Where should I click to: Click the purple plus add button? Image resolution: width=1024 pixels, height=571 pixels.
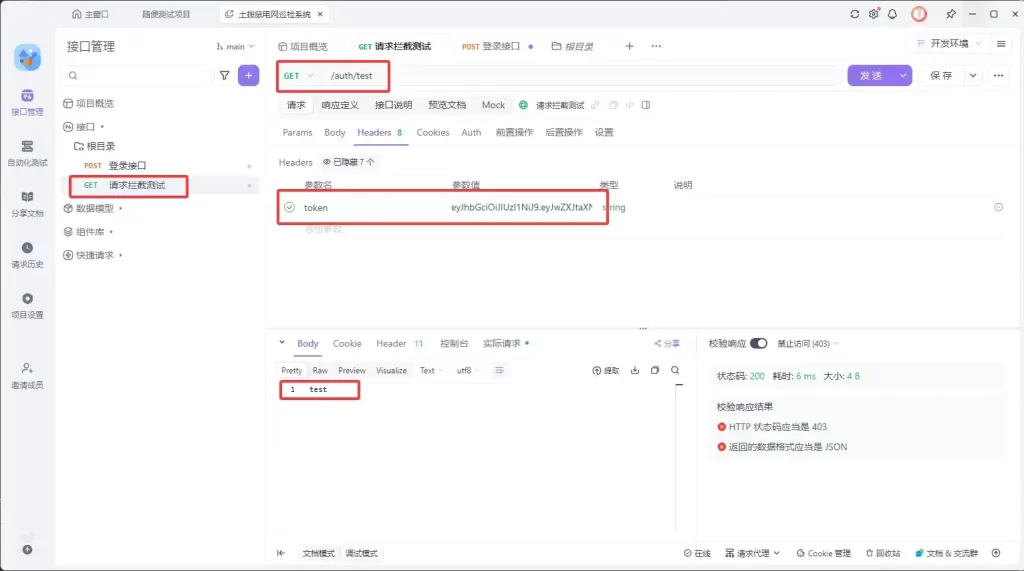248,75
